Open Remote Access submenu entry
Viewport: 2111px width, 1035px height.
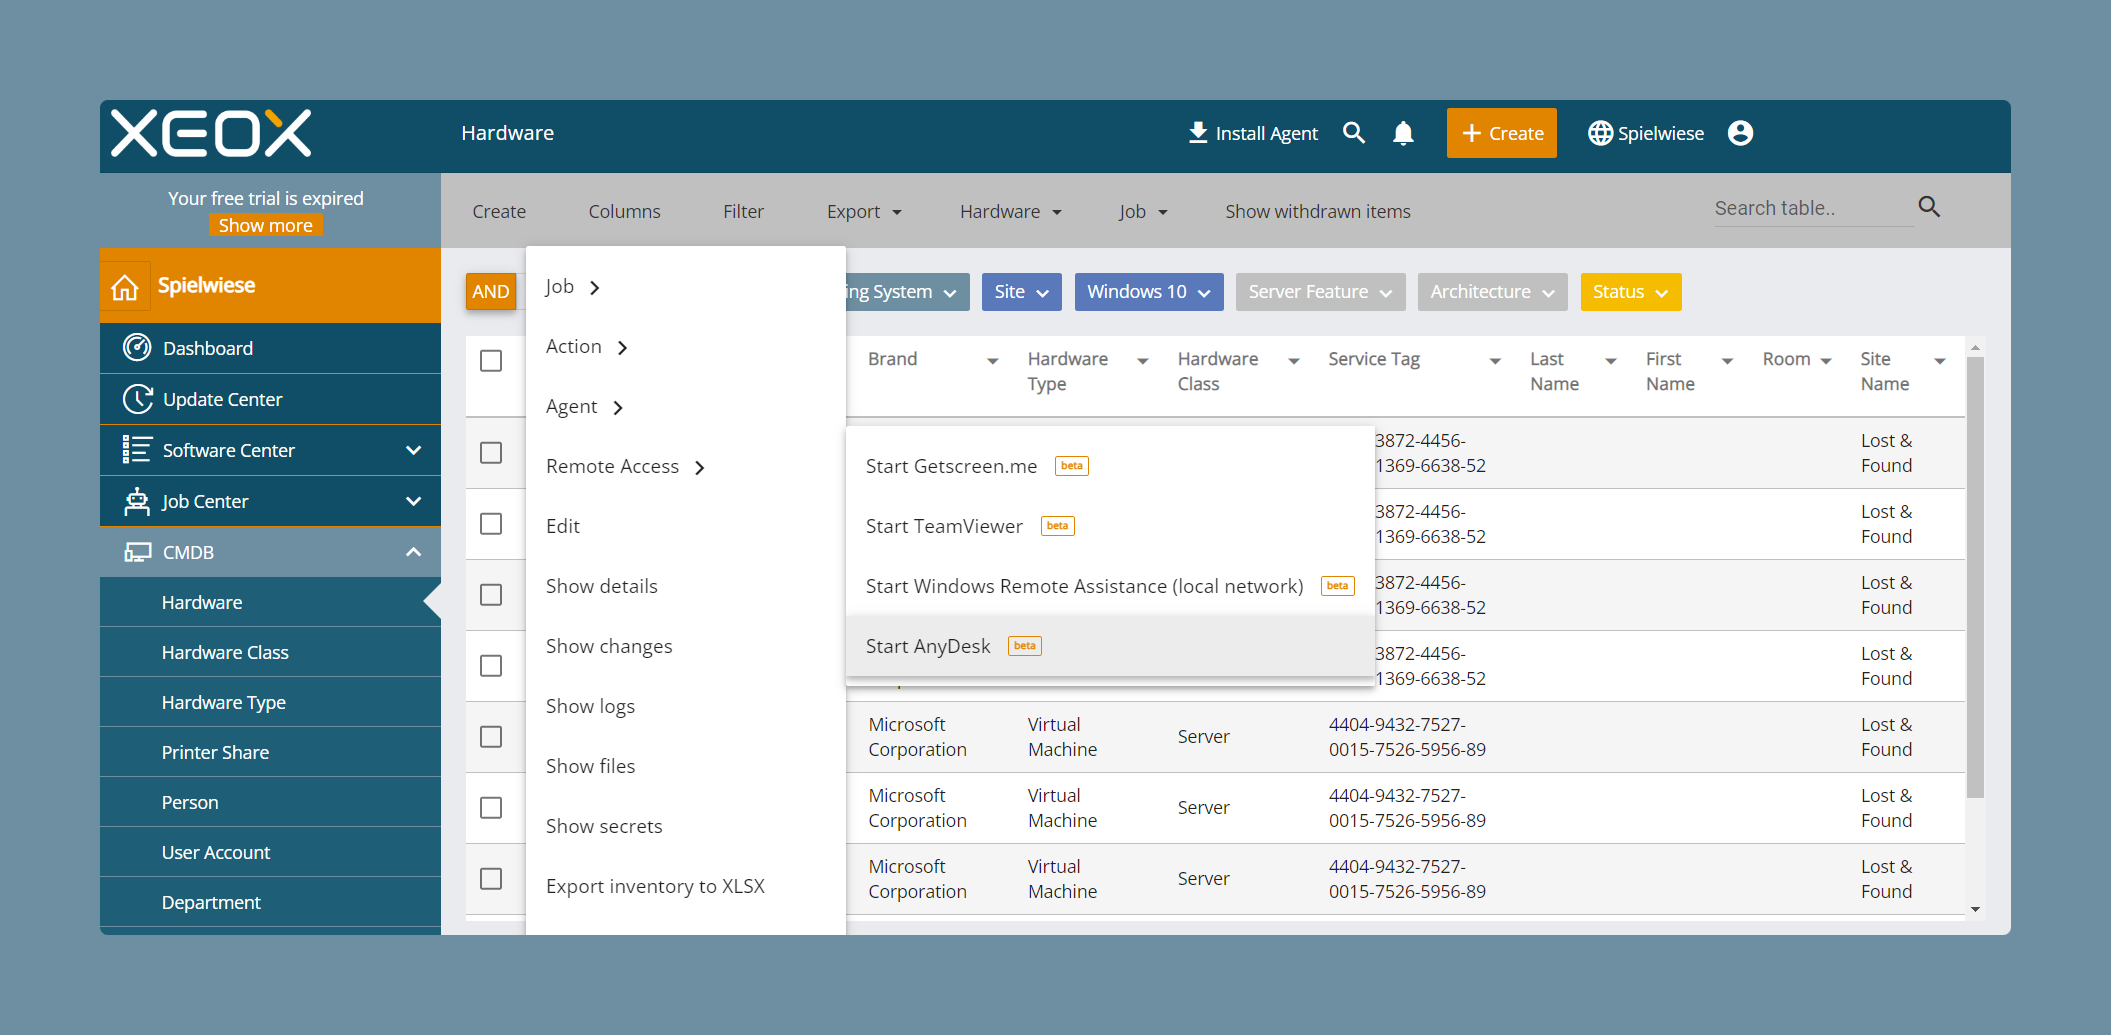686,466
